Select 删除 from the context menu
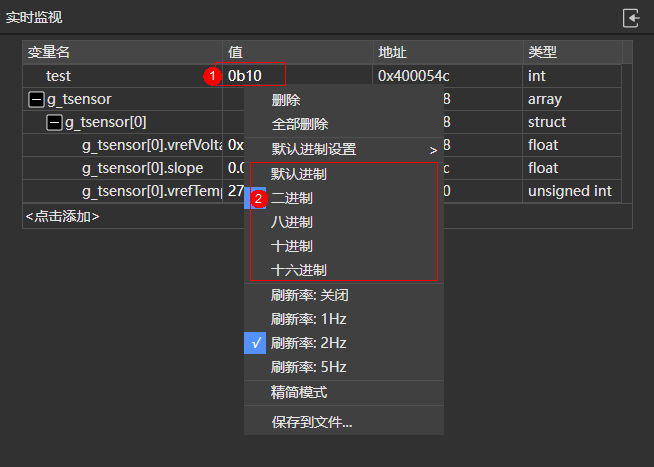654x467 pixels. click(x=286, y=100)
